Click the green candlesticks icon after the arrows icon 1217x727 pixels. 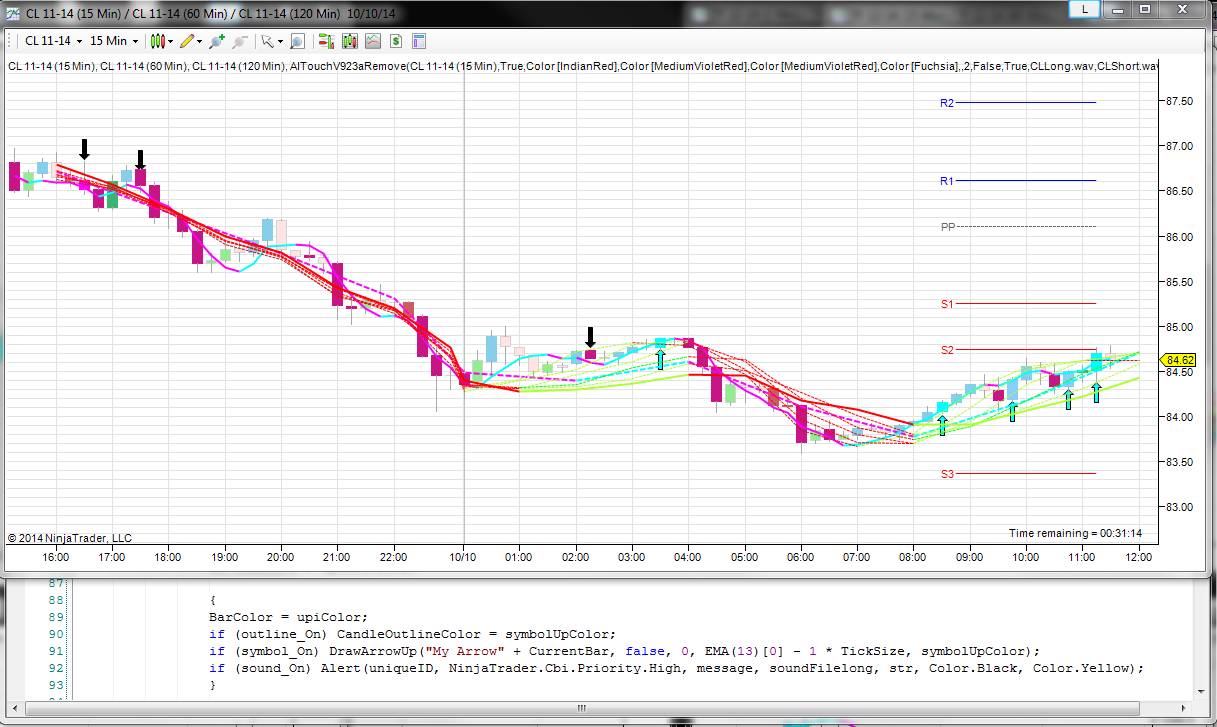pos(349,41)
